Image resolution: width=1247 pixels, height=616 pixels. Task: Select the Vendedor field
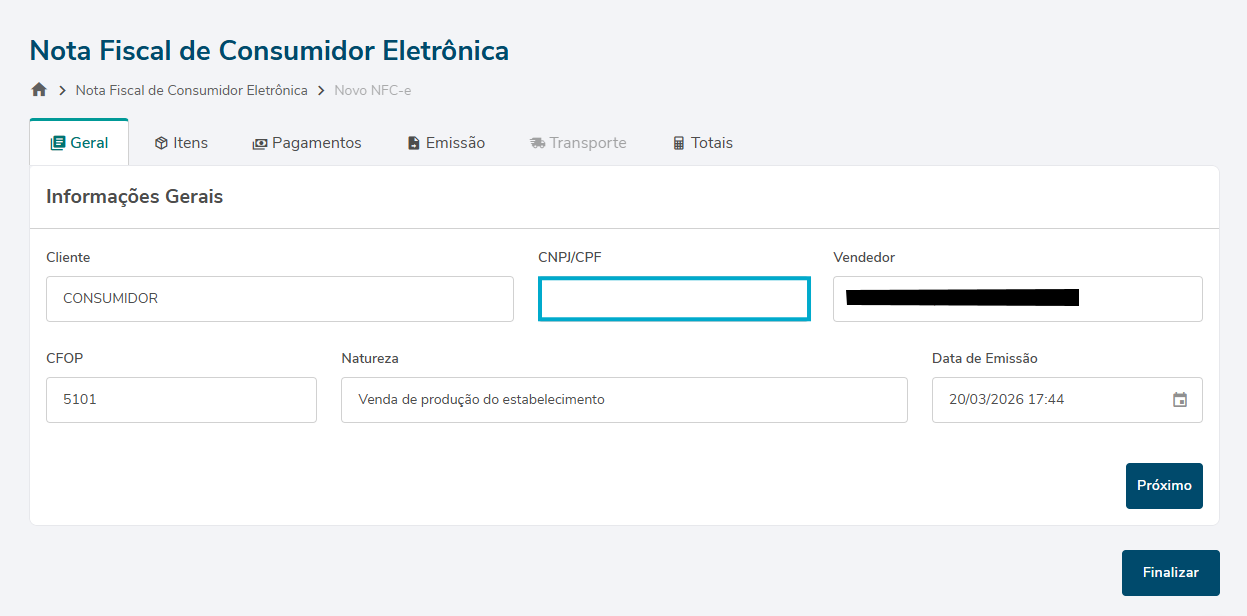(1017, 299)
